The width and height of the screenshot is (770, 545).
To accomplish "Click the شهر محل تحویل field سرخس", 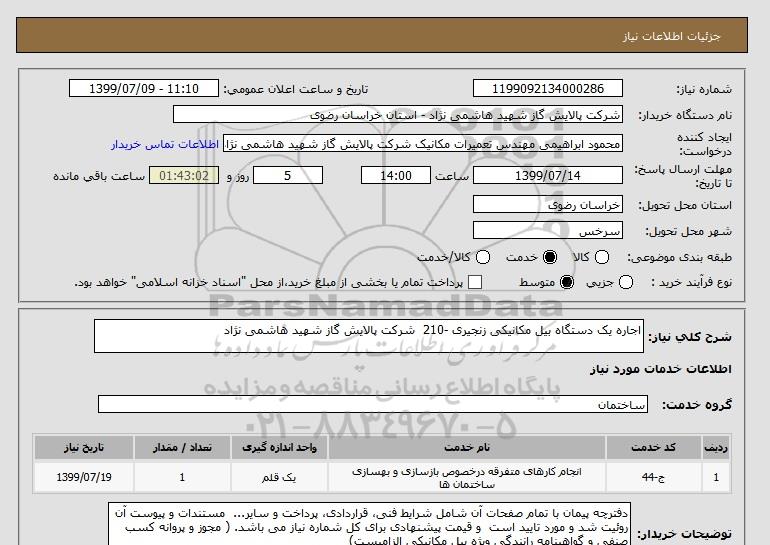I will [x=548, y=230].
